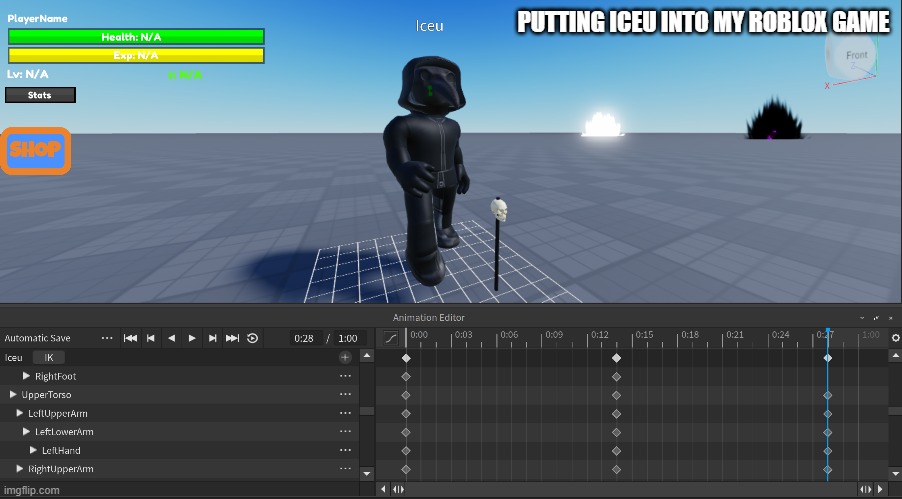Open the Automatic Save options menu

click(107, 338)
